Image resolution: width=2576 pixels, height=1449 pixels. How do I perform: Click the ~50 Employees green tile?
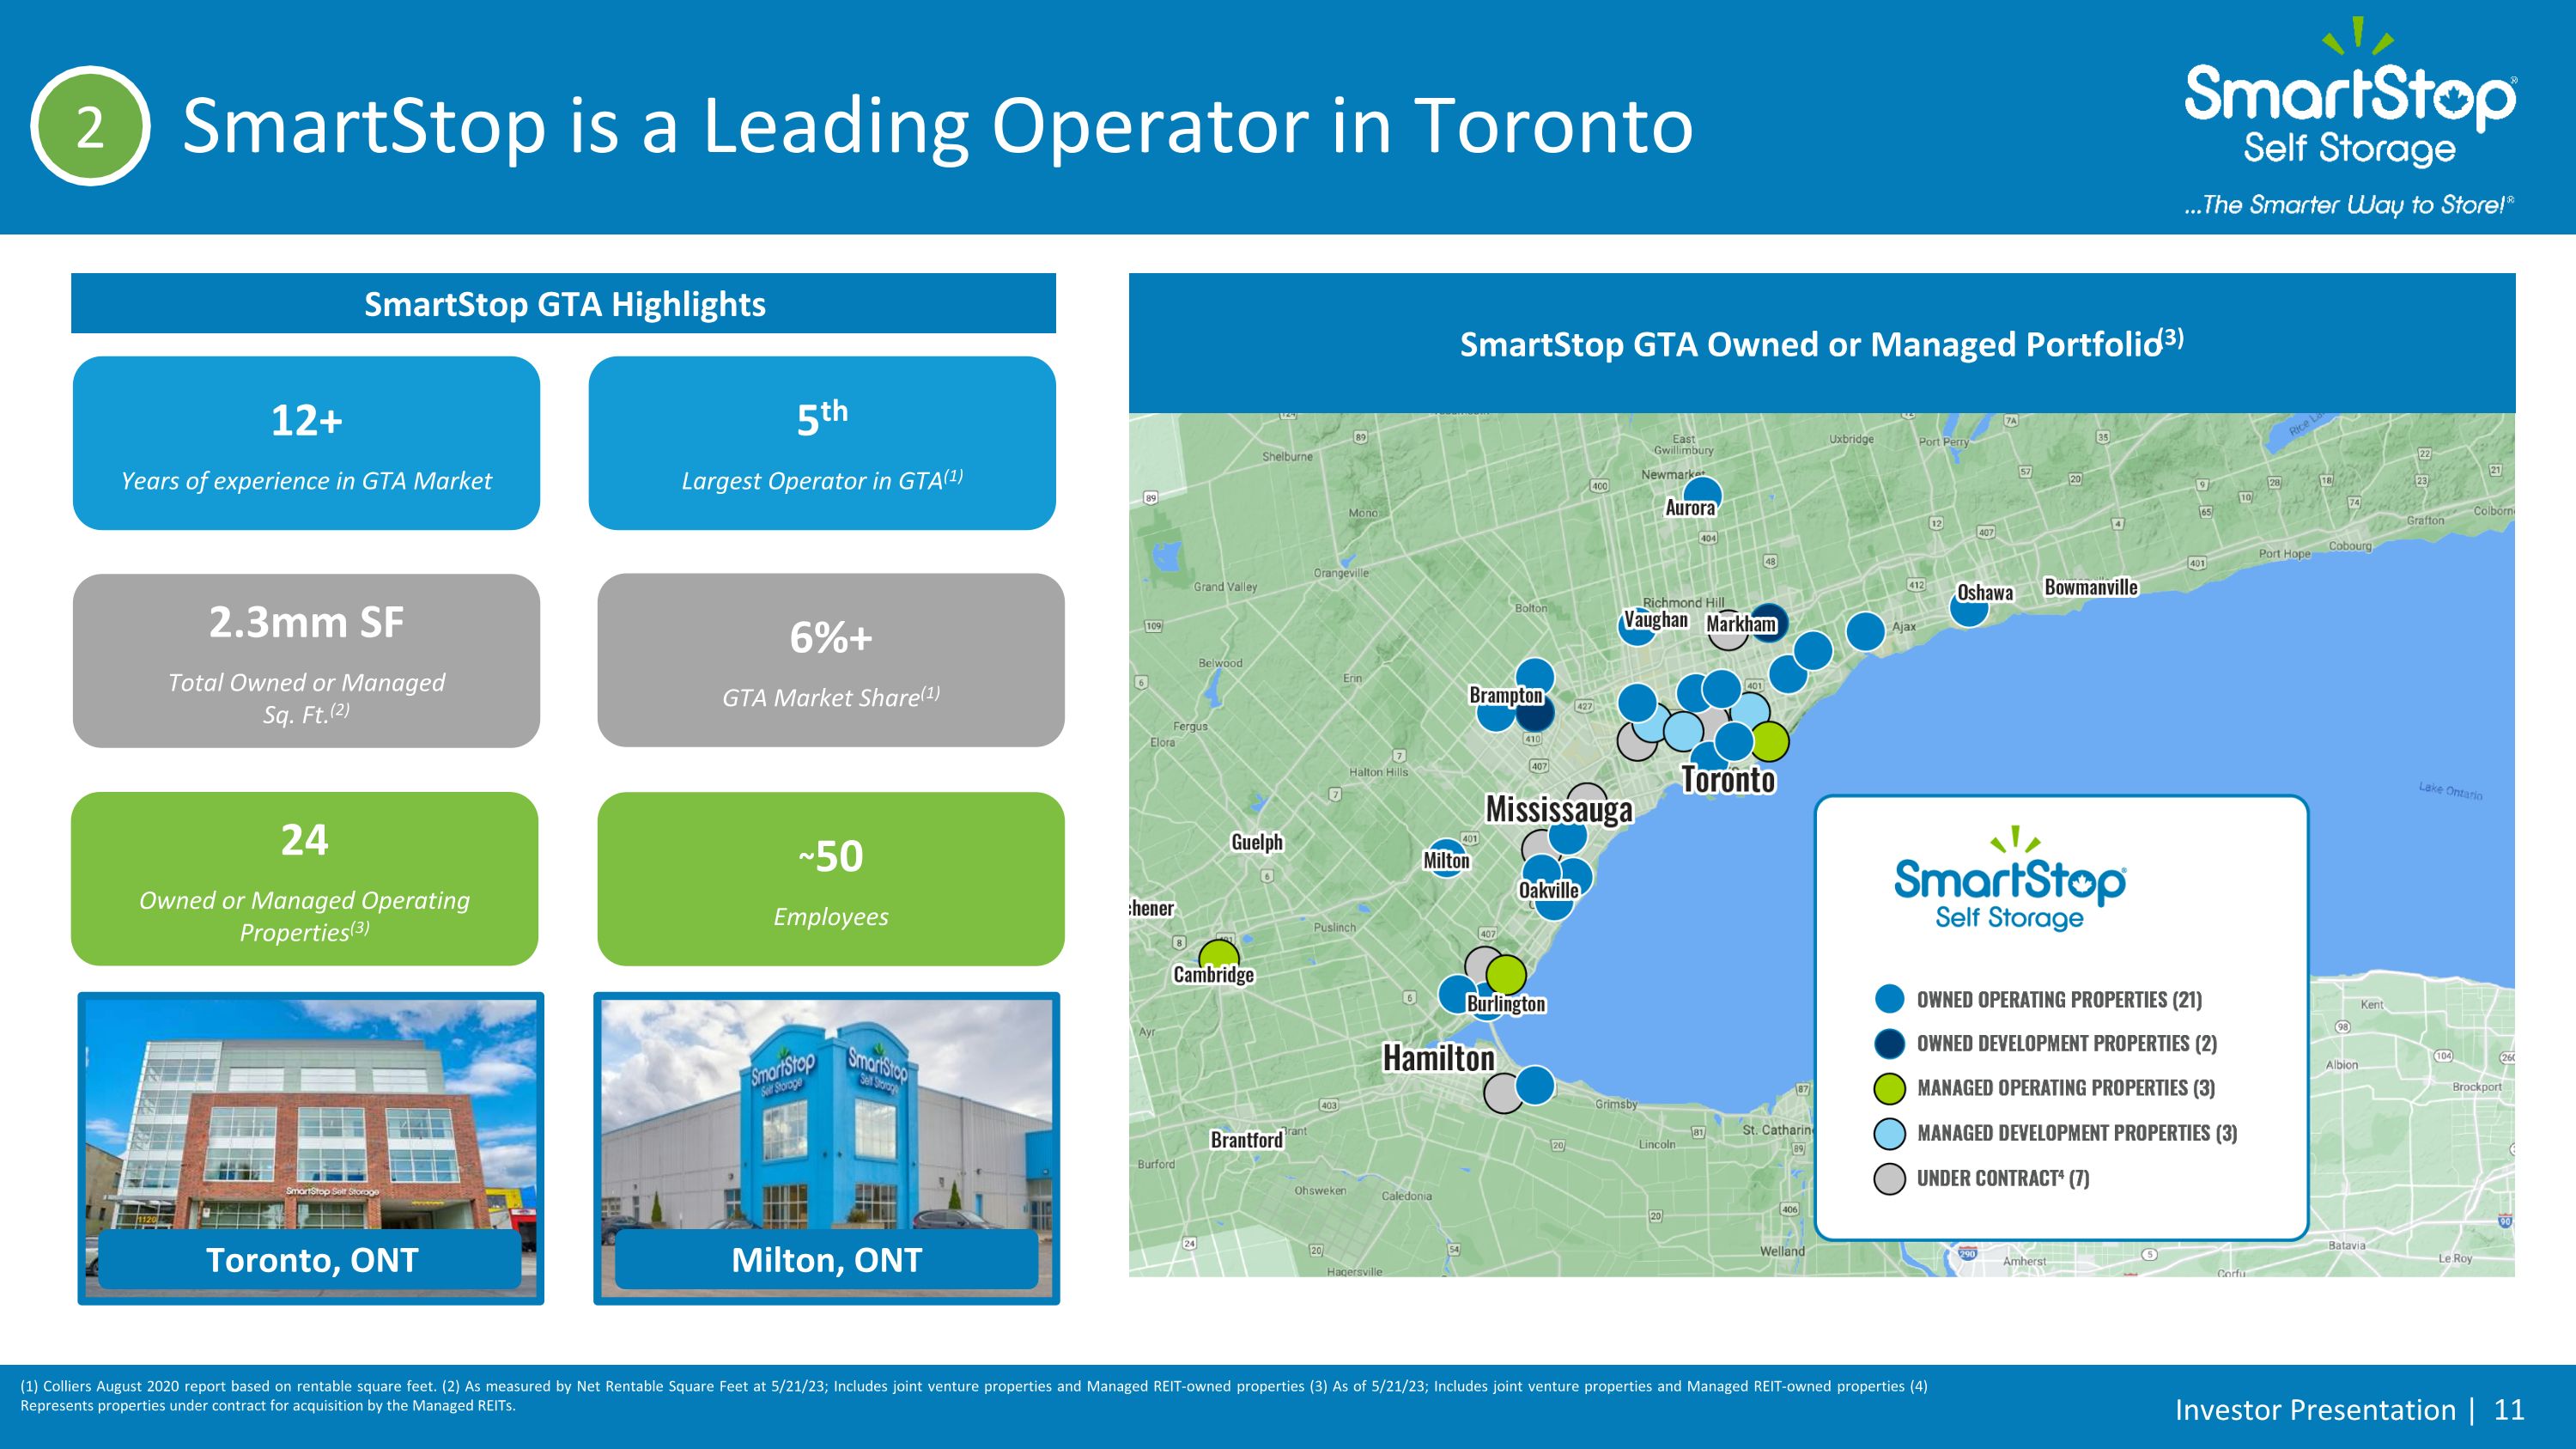point(831,879)
